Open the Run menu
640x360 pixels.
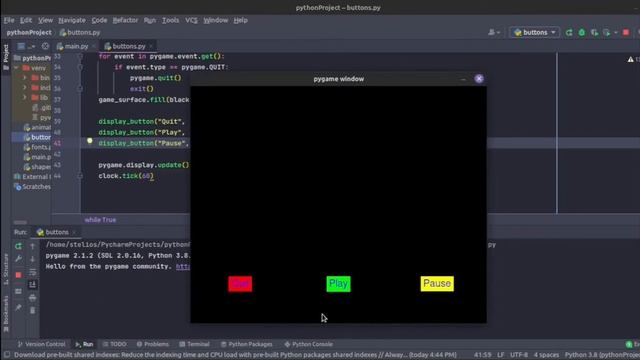150,20
